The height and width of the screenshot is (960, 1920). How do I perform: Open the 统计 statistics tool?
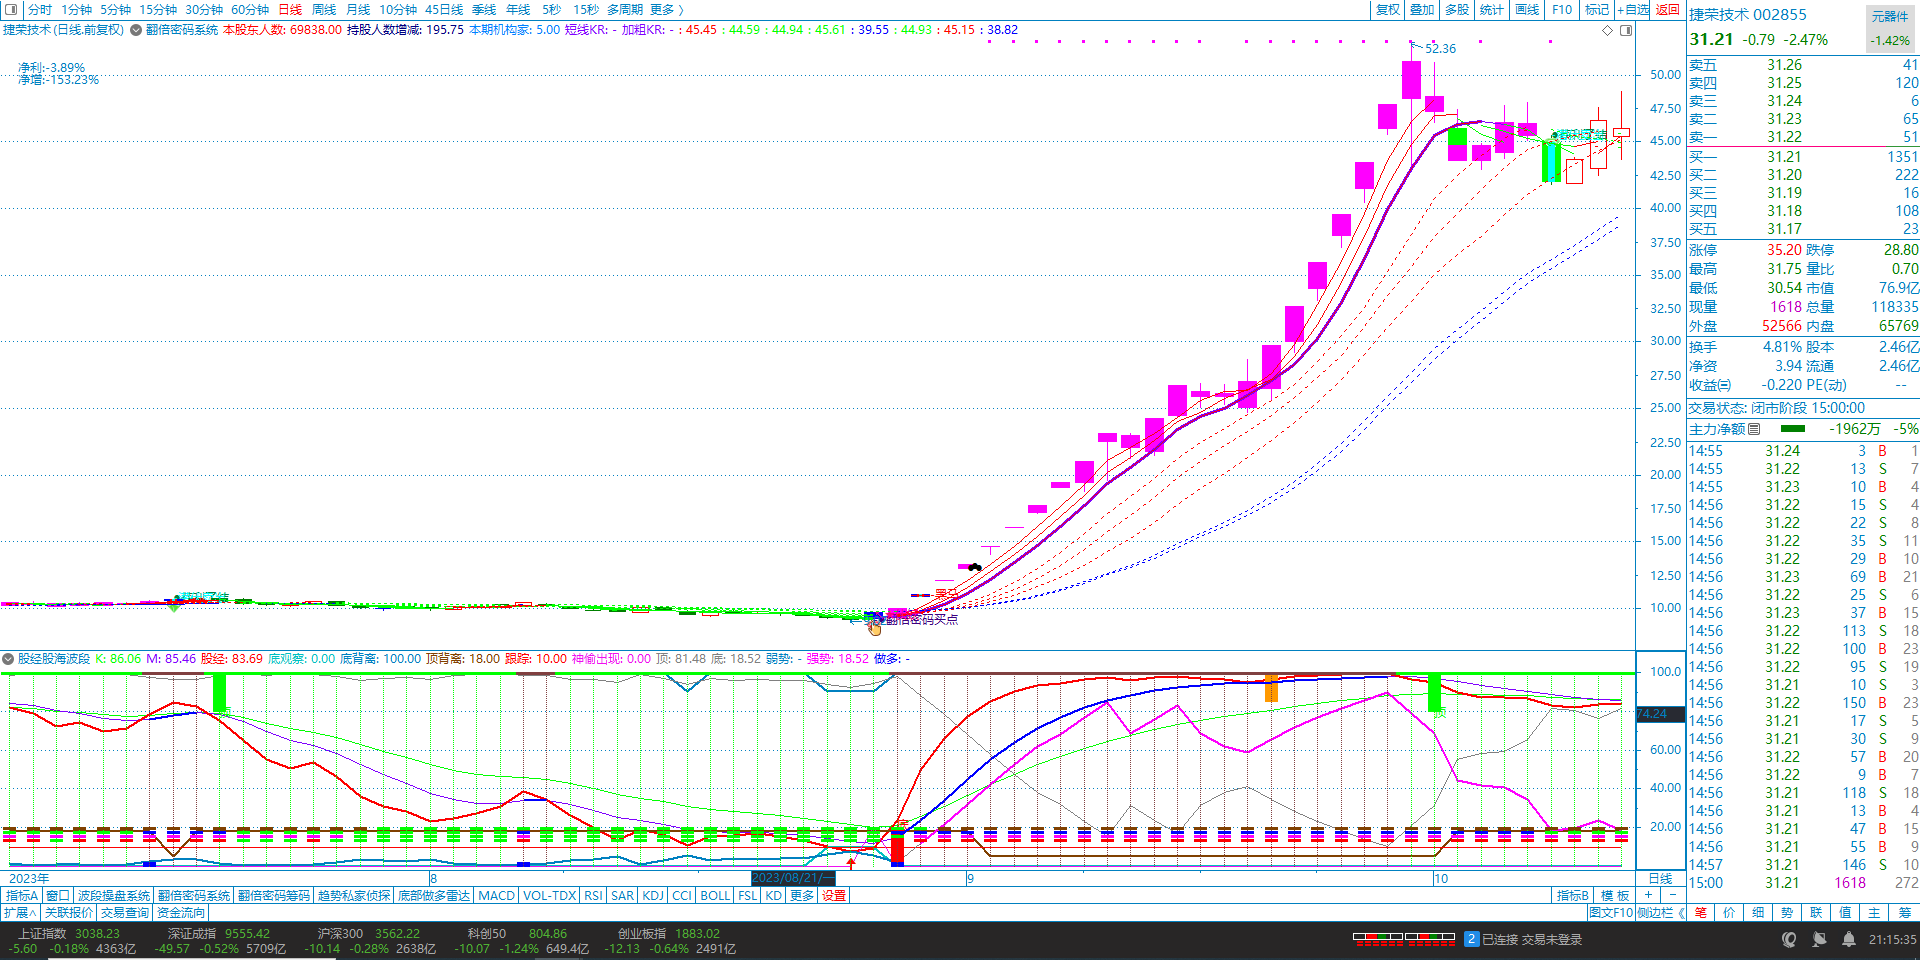(x=1492, y=10)
